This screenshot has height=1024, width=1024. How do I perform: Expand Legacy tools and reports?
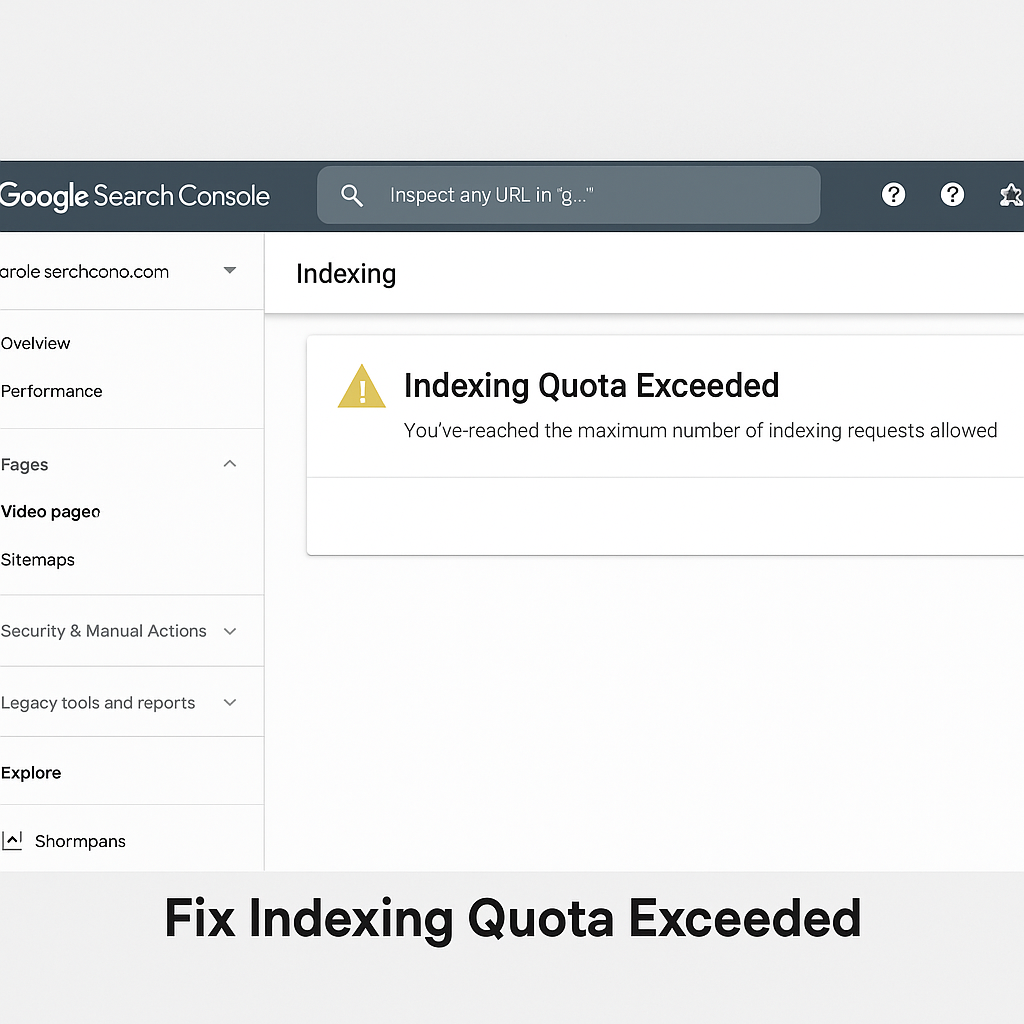point(229,702)
